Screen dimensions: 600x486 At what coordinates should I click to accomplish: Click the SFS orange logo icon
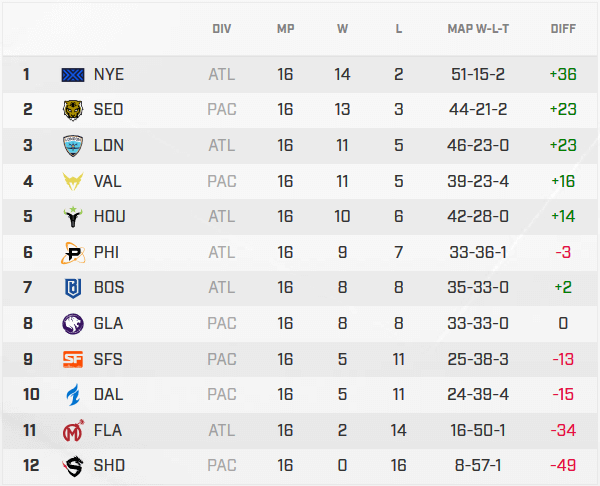pos(74,359)
